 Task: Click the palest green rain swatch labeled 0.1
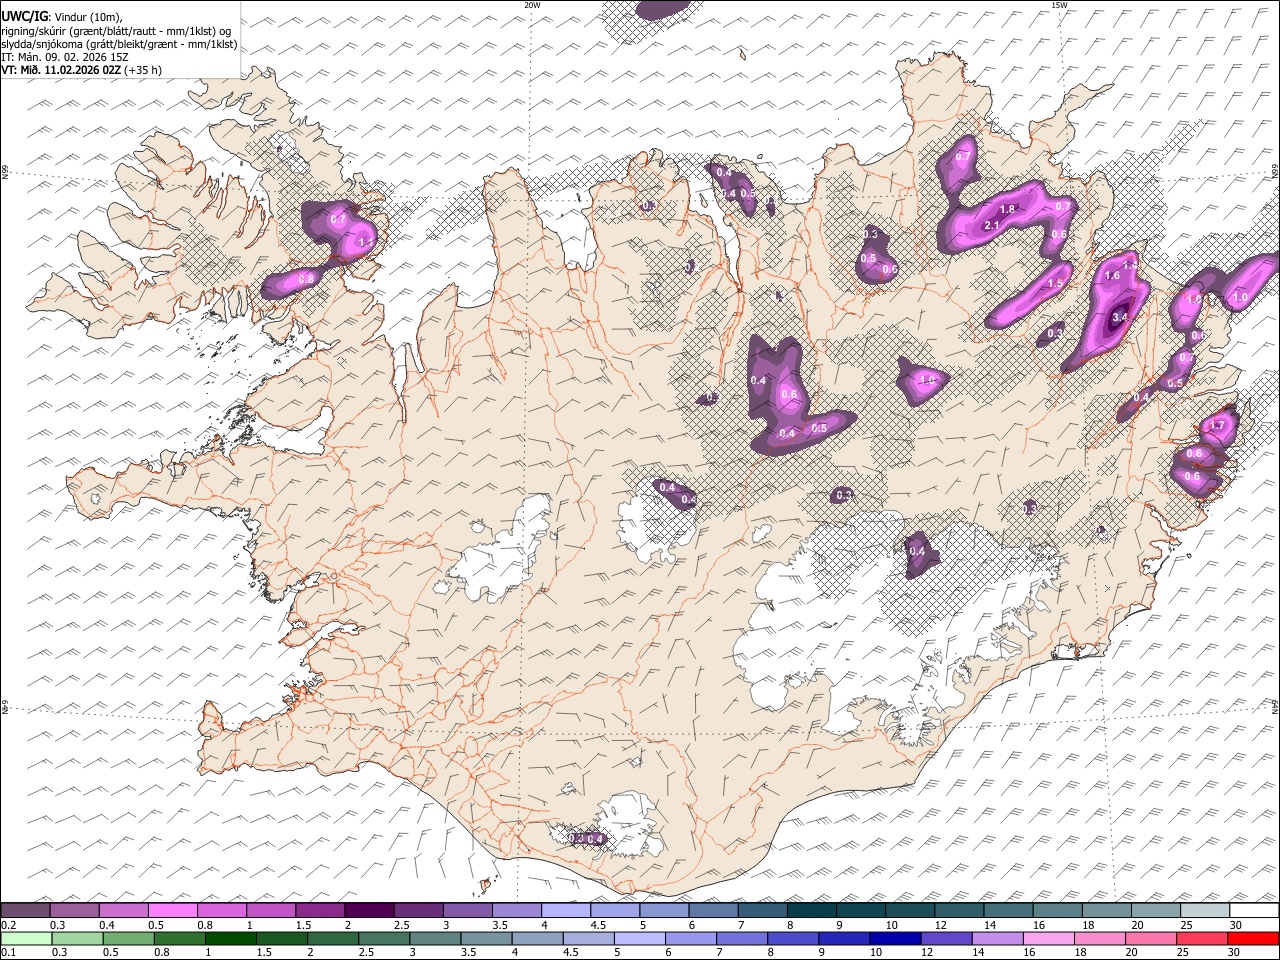[x=26, y=938]
